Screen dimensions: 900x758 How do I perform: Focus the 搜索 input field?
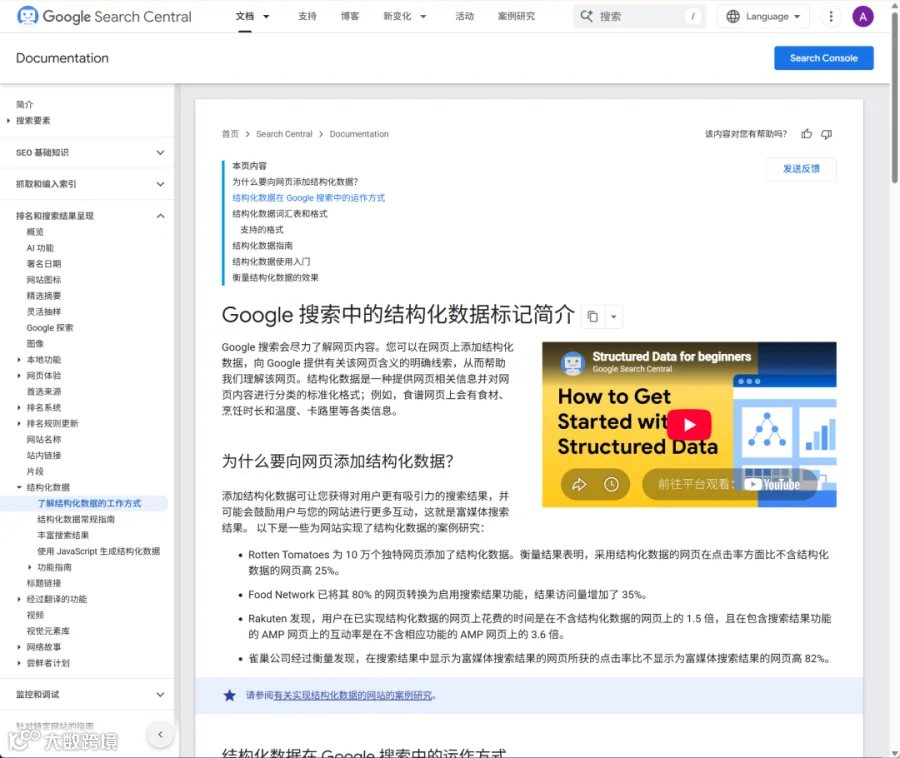tap(639, 16)
